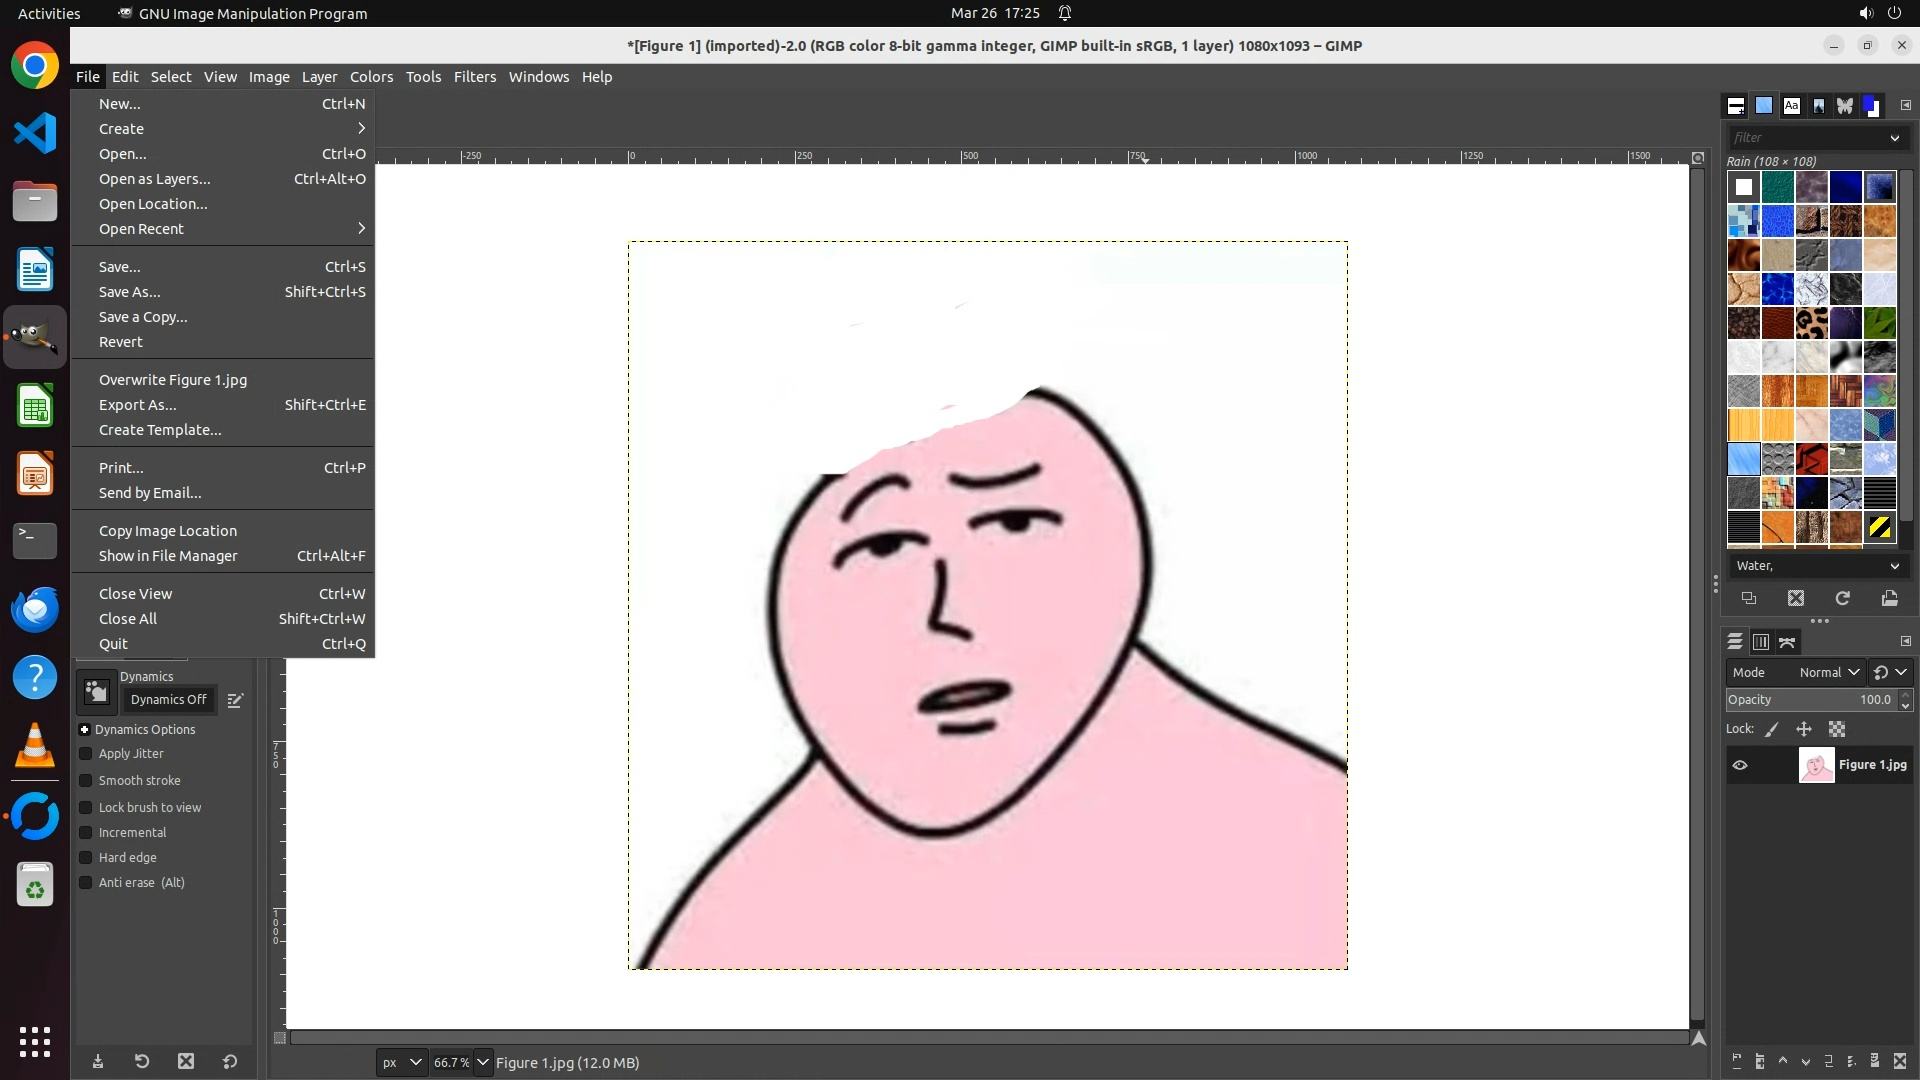The width and height of the screenshot is (1920, 1080).
Task: Click the edit dynamics icon
Action: (x=235, y=700)
